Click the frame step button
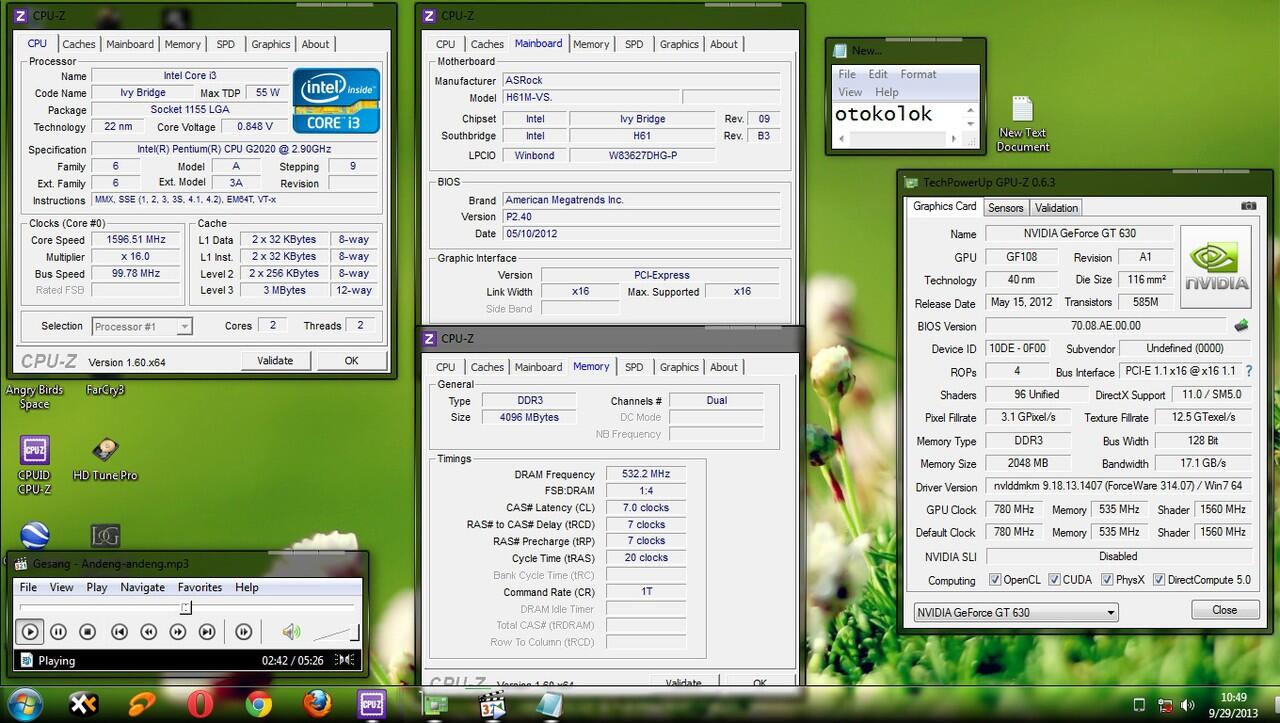 (243, 632)
